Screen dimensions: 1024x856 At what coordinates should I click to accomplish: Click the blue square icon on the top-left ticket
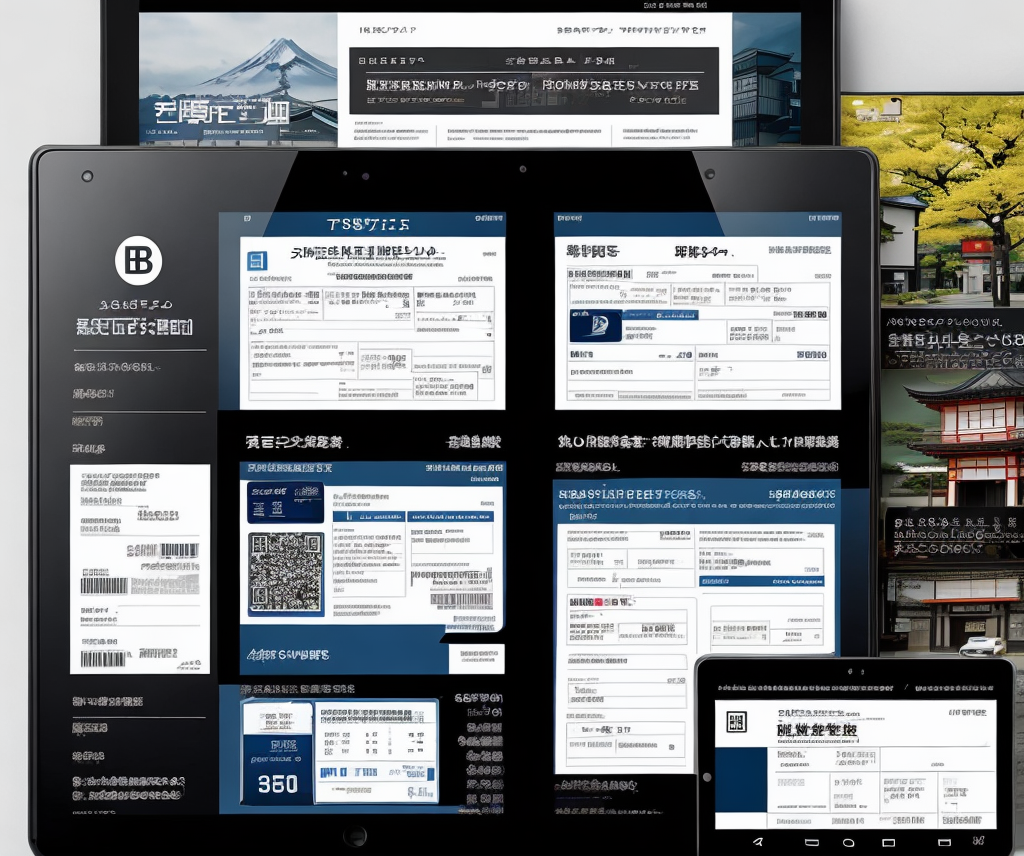[x=256, y=262]
